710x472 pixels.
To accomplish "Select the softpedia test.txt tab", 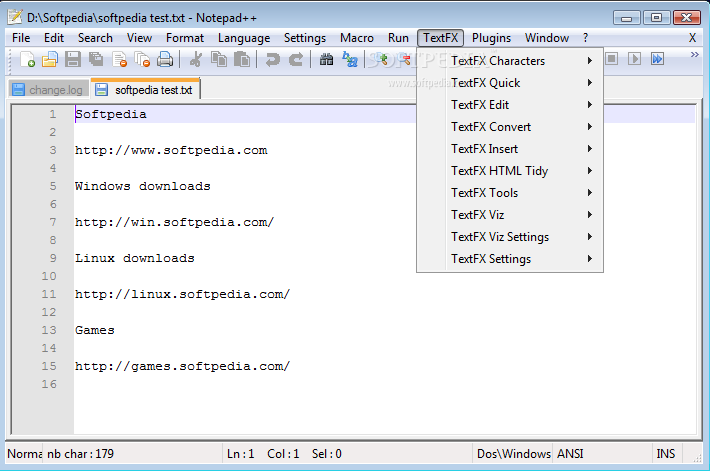I will (146, 89).
